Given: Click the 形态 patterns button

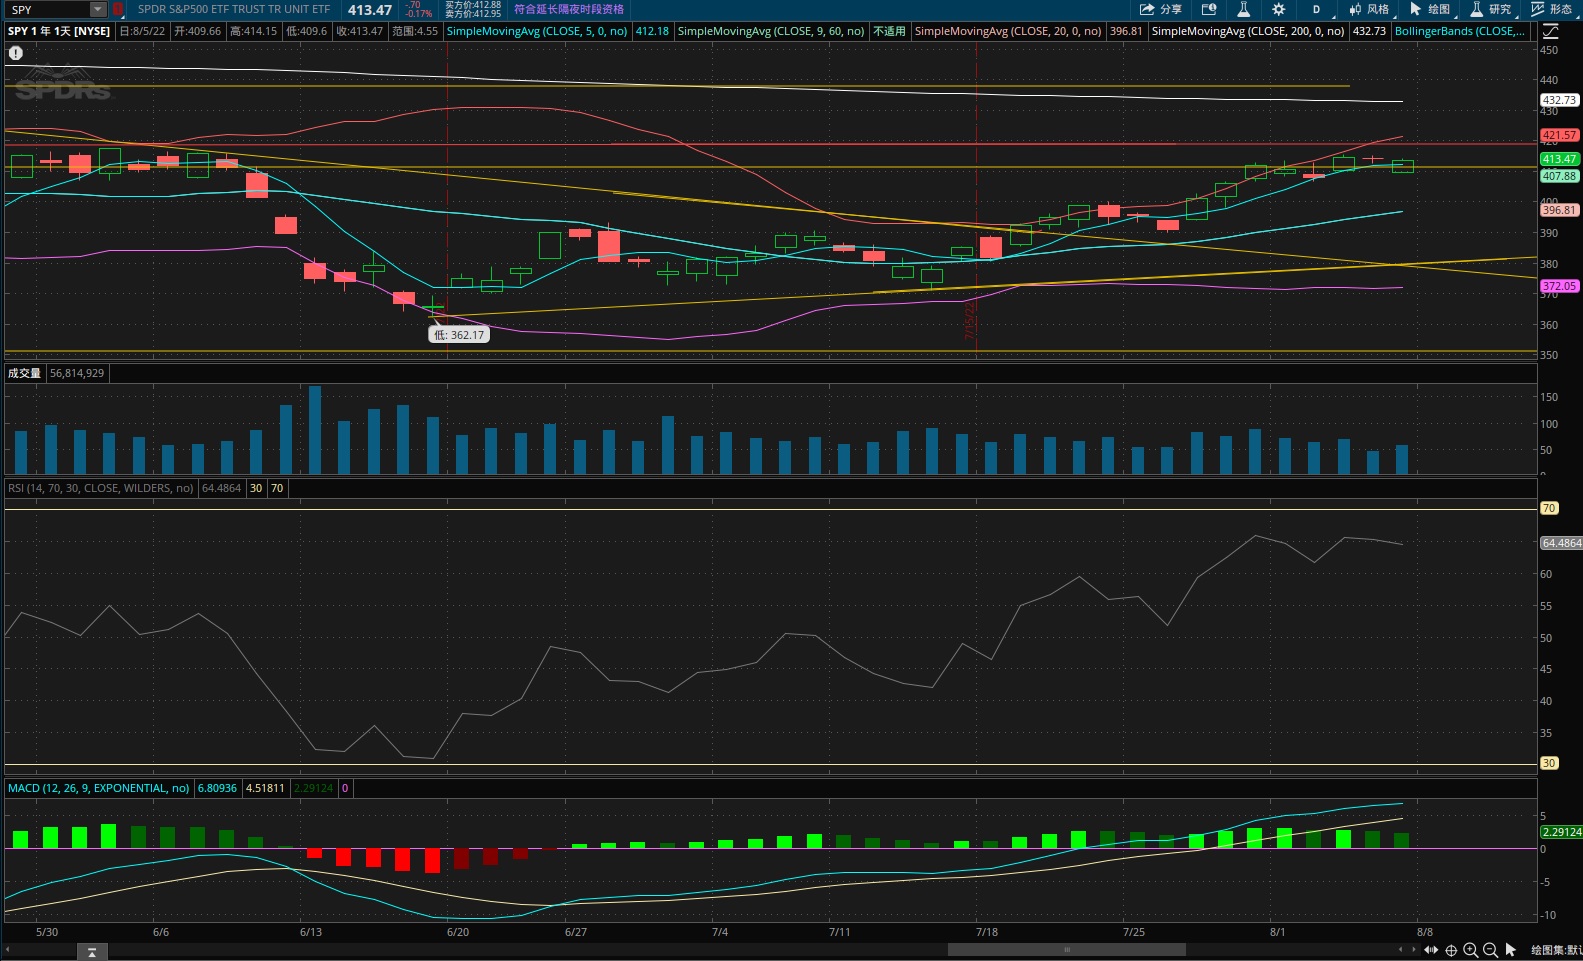Looking at the screenshot, I should (x=1551, y=9).
